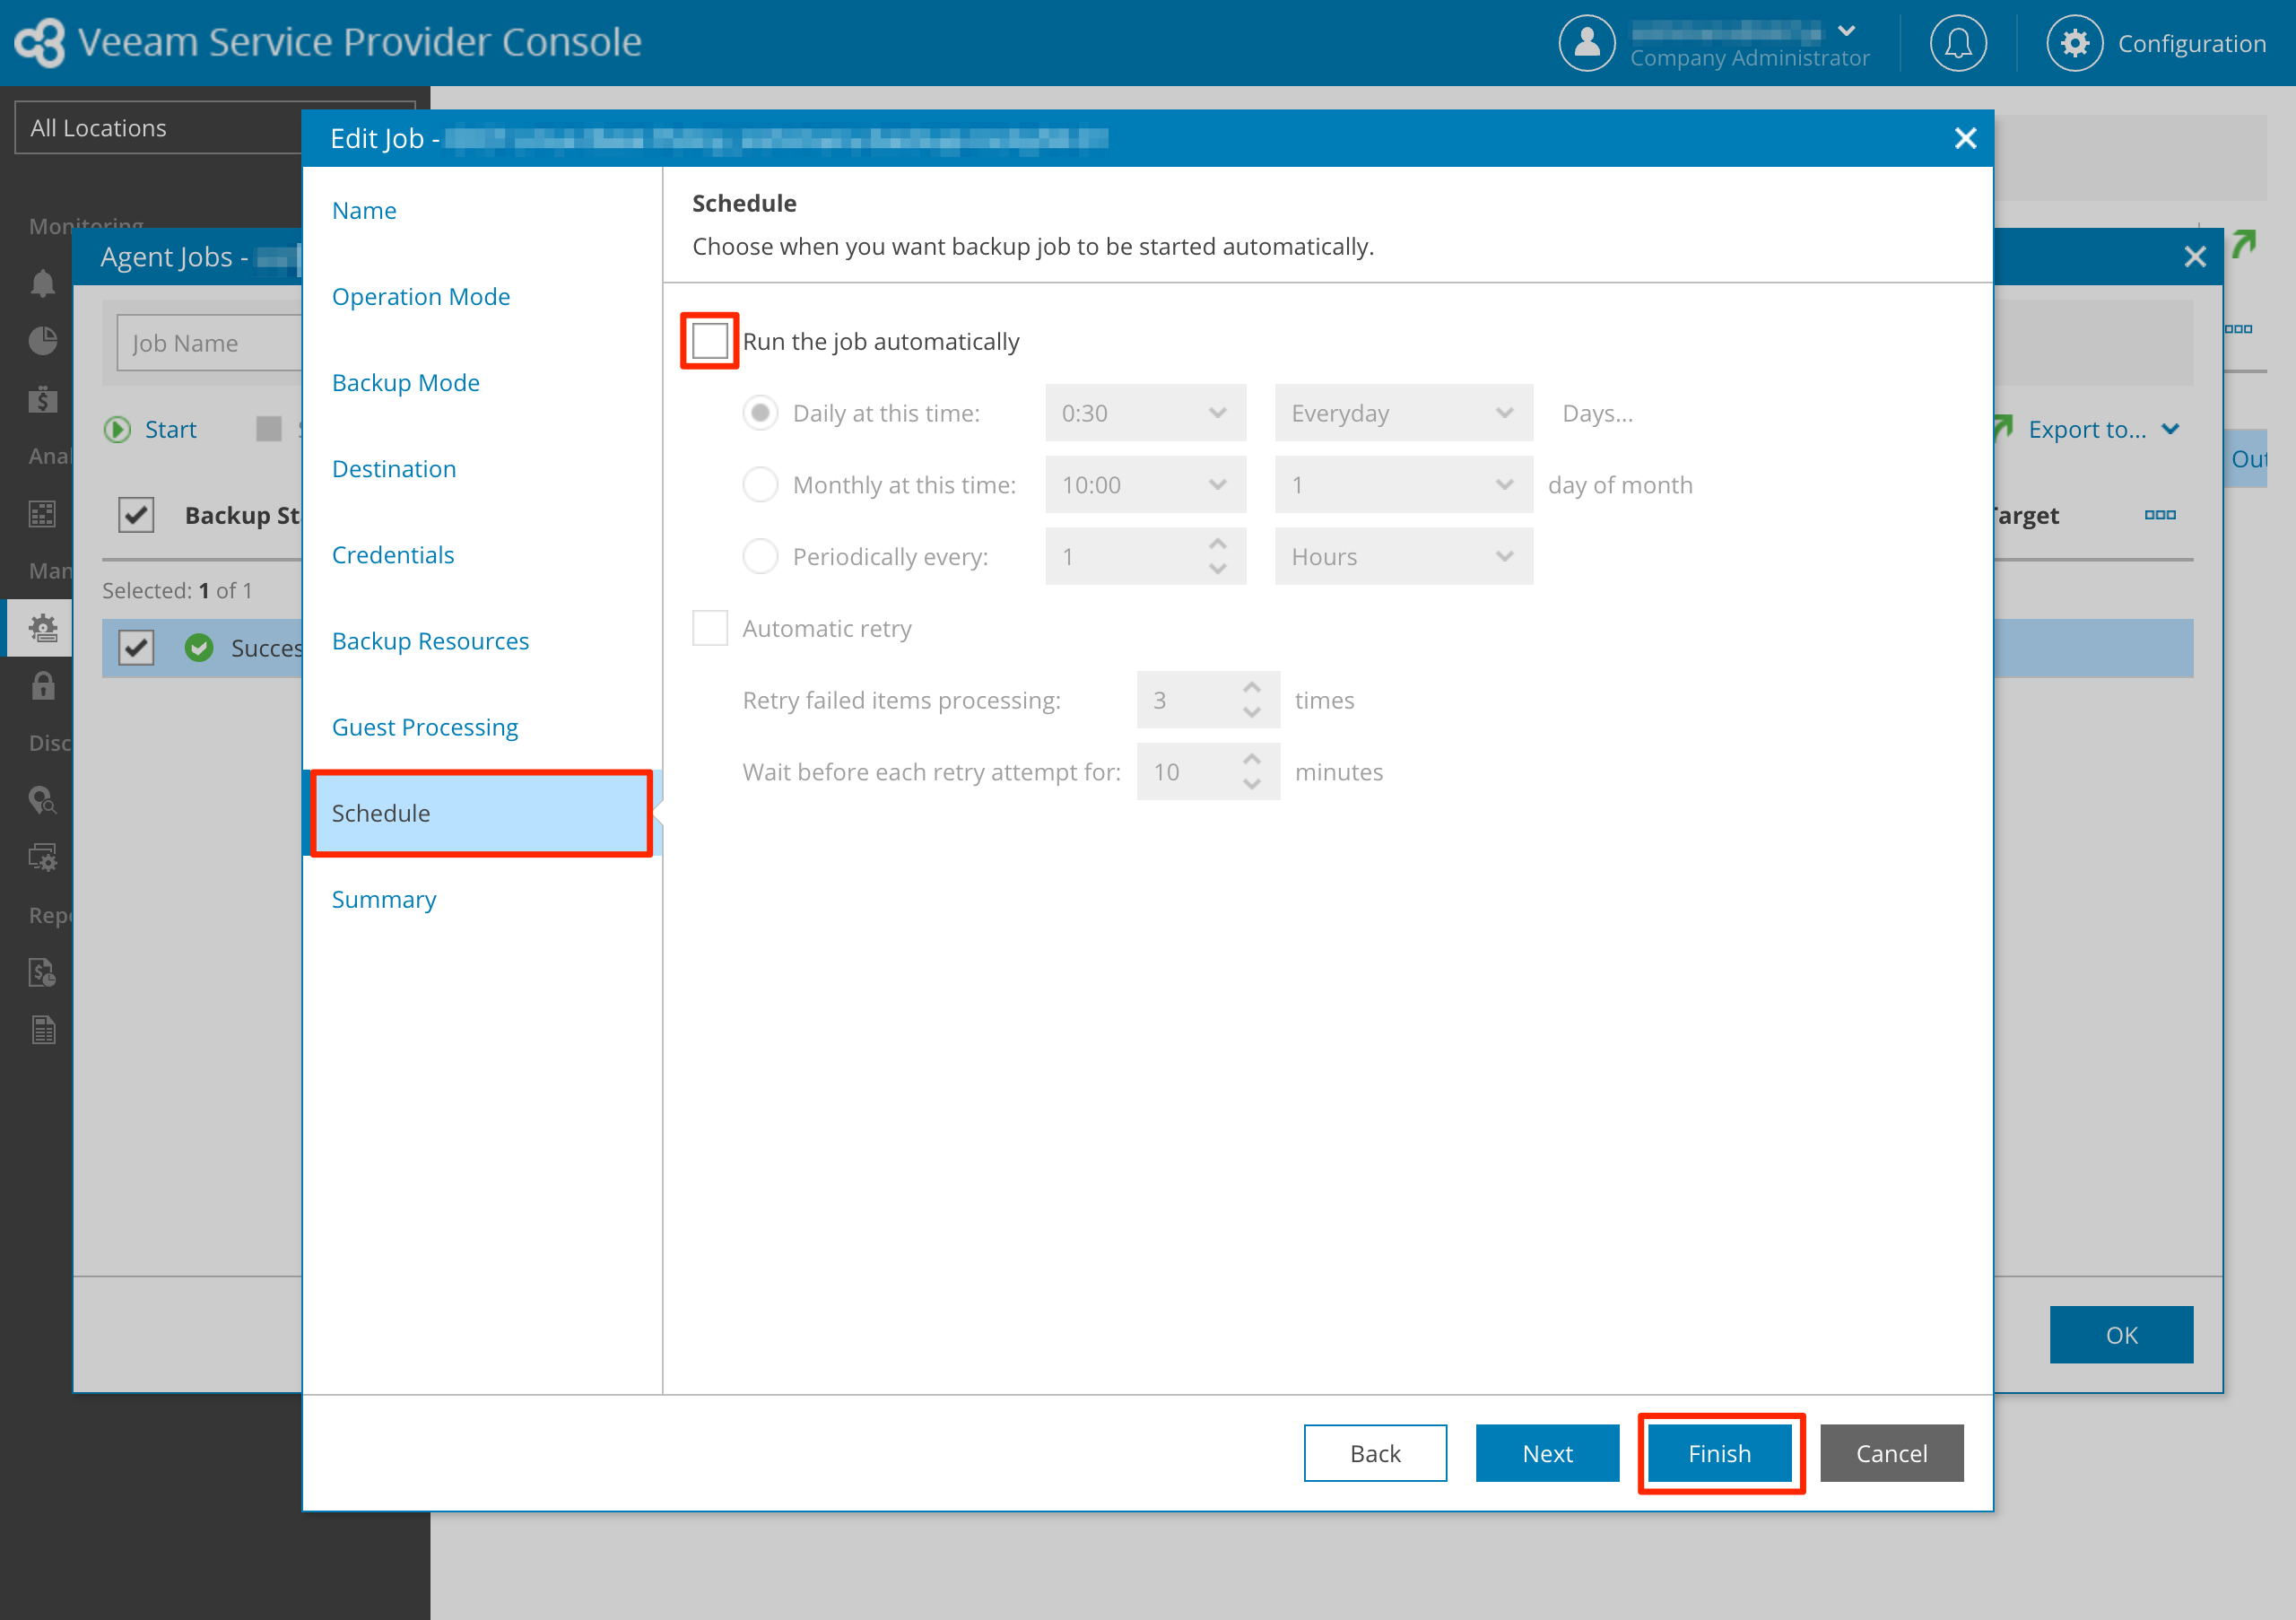
Task: Open the padlock sidebar icon
Action: 42,686
